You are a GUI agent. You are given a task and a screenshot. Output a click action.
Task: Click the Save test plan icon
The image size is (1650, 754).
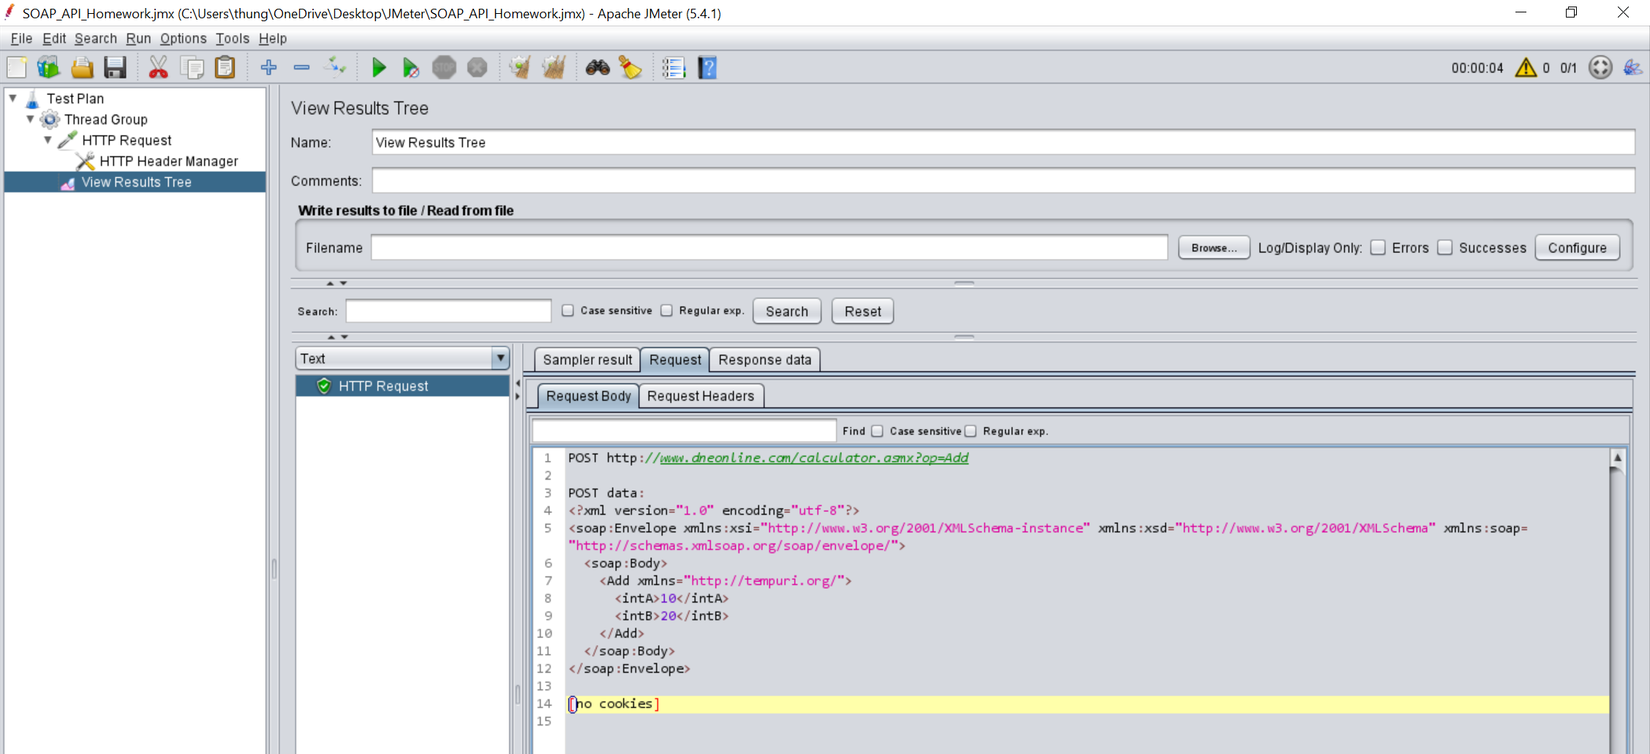[115, 68]
